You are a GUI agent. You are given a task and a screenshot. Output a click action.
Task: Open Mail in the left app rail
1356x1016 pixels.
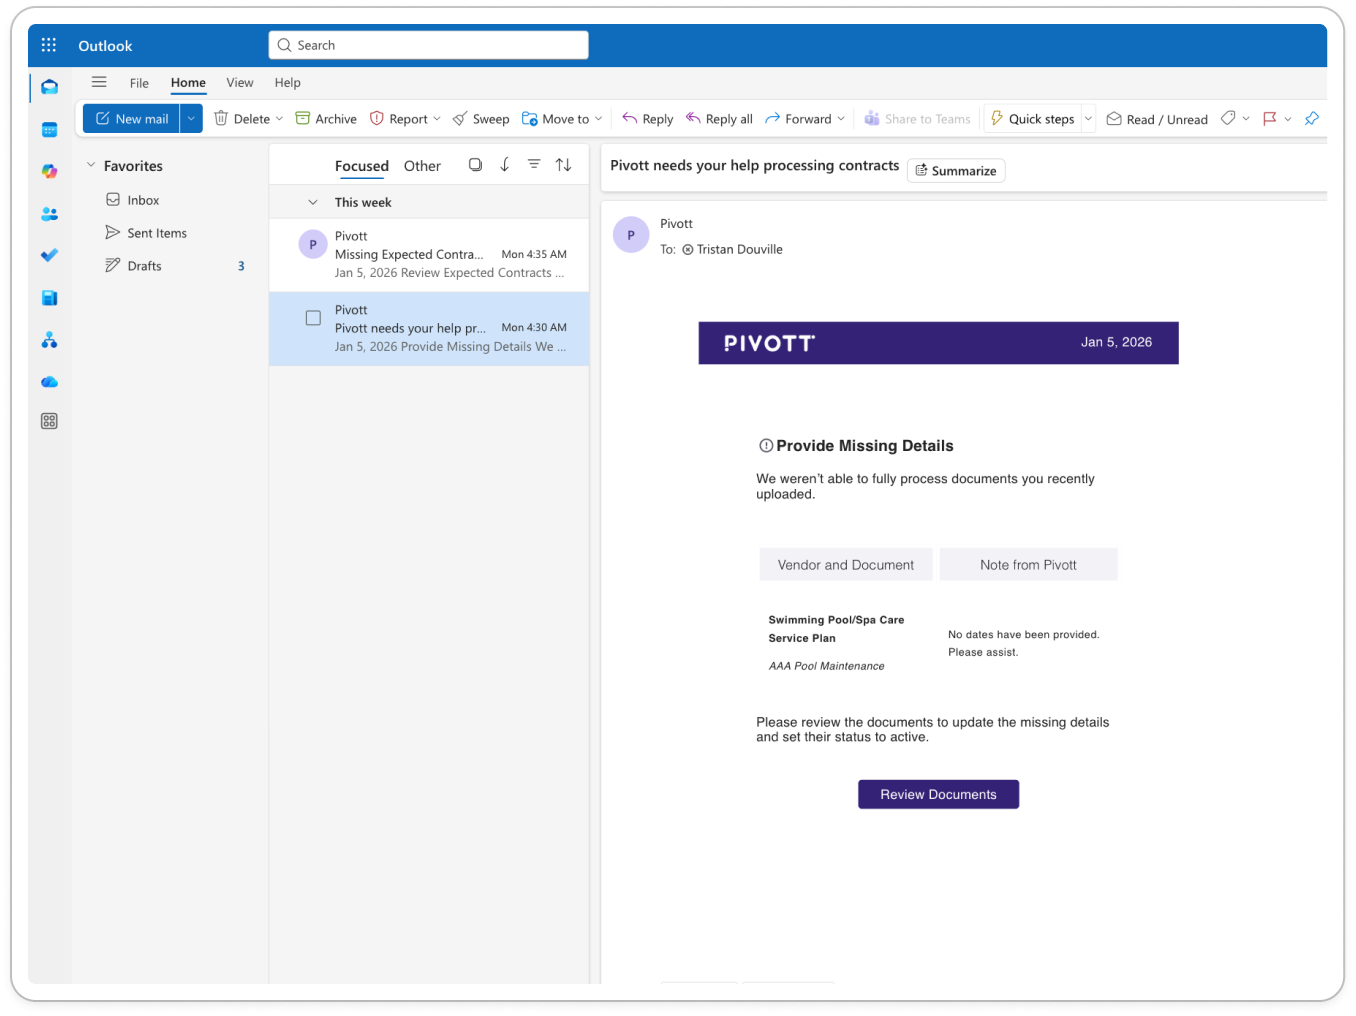[49, 88]
